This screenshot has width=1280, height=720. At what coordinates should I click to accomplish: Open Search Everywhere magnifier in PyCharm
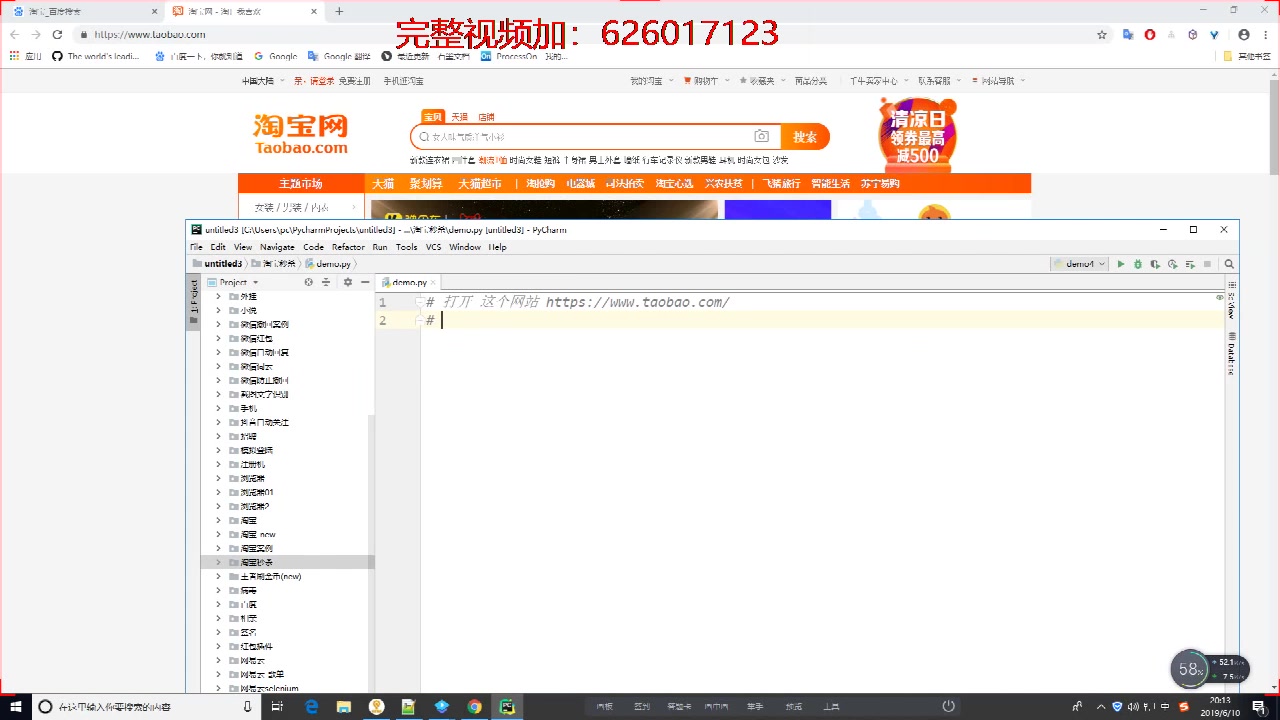click(1229, 264)
